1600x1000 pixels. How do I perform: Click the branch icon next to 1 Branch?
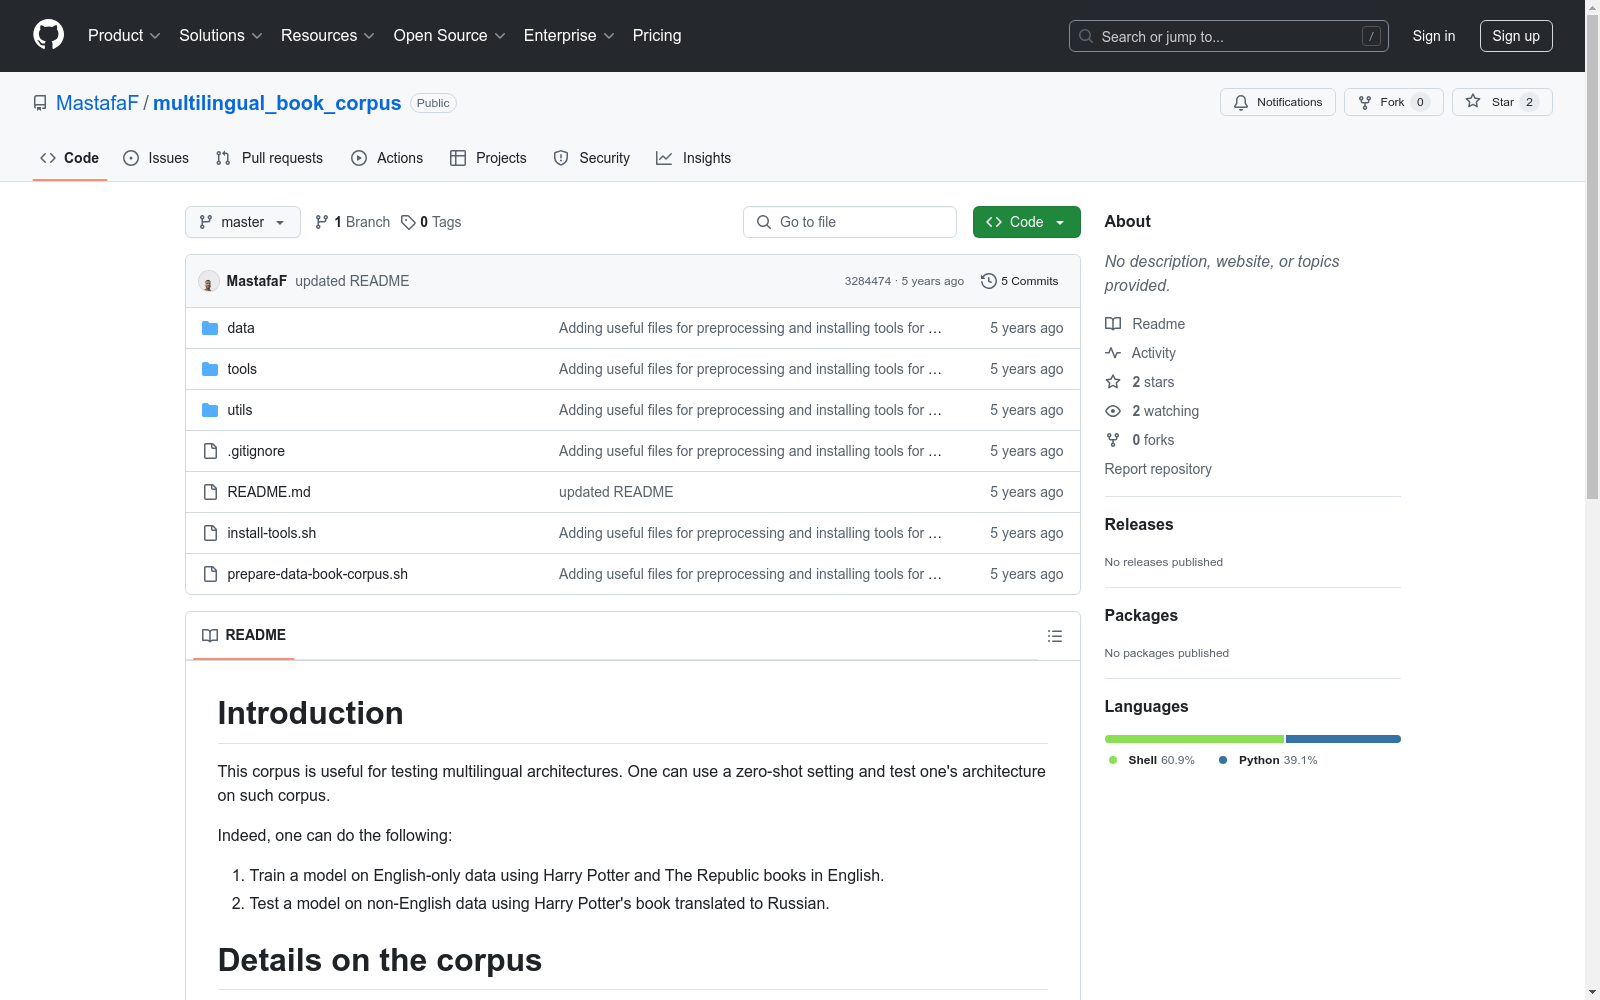pyautogui.click(x=322, y=222)
